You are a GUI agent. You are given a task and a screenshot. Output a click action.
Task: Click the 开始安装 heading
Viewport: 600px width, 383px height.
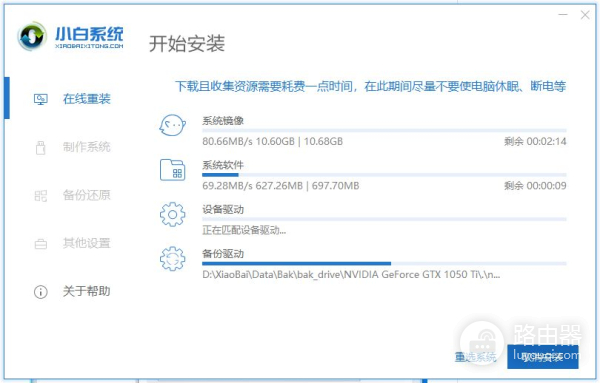(187, 44)
